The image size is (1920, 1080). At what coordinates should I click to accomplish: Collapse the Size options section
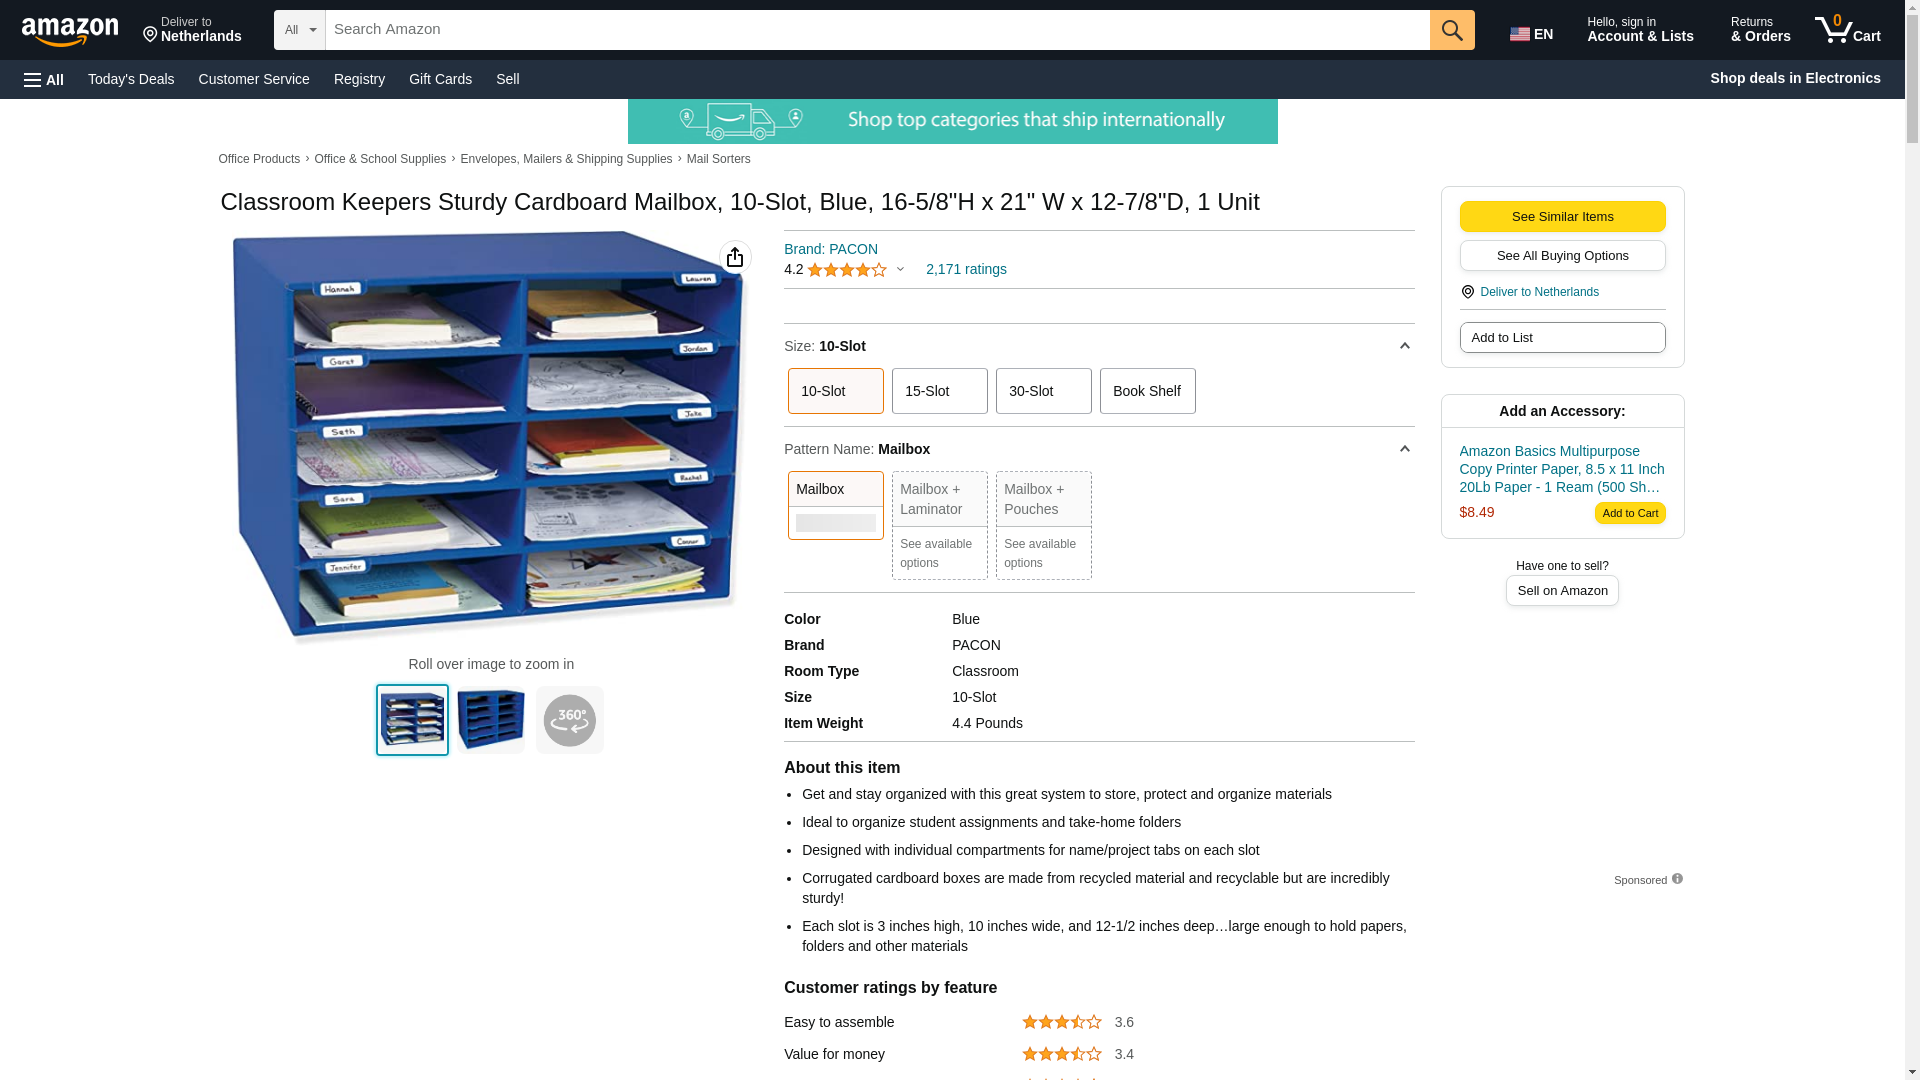[1404, 346]
